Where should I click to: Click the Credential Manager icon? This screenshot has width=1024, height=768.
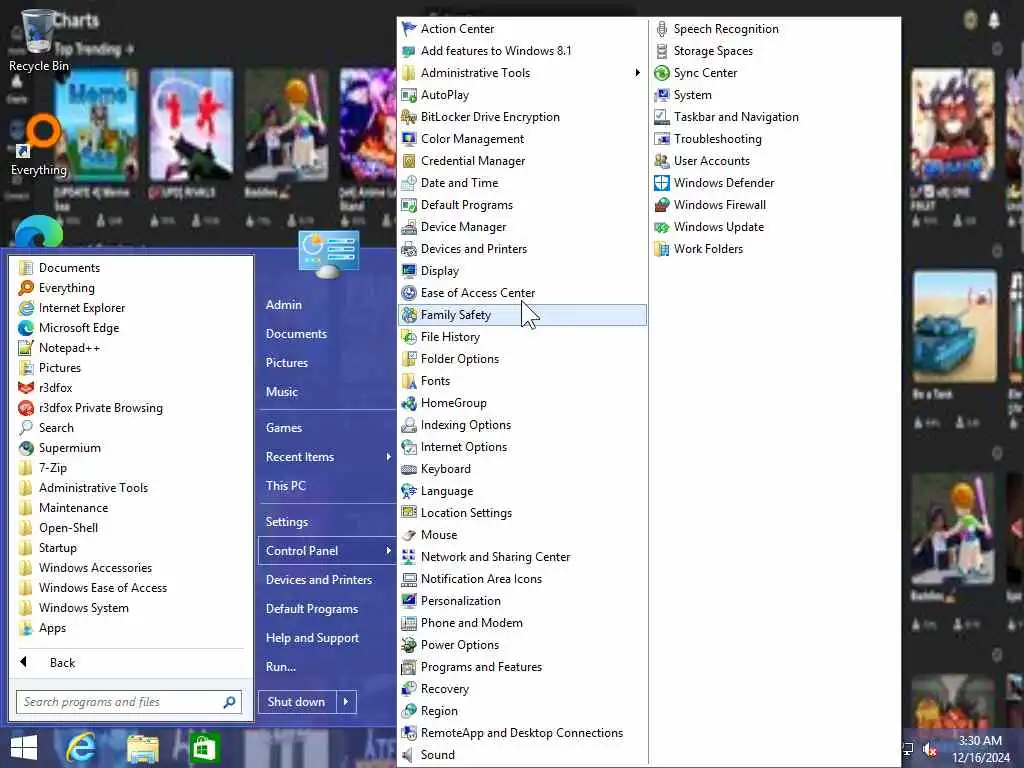coord(409,161)
